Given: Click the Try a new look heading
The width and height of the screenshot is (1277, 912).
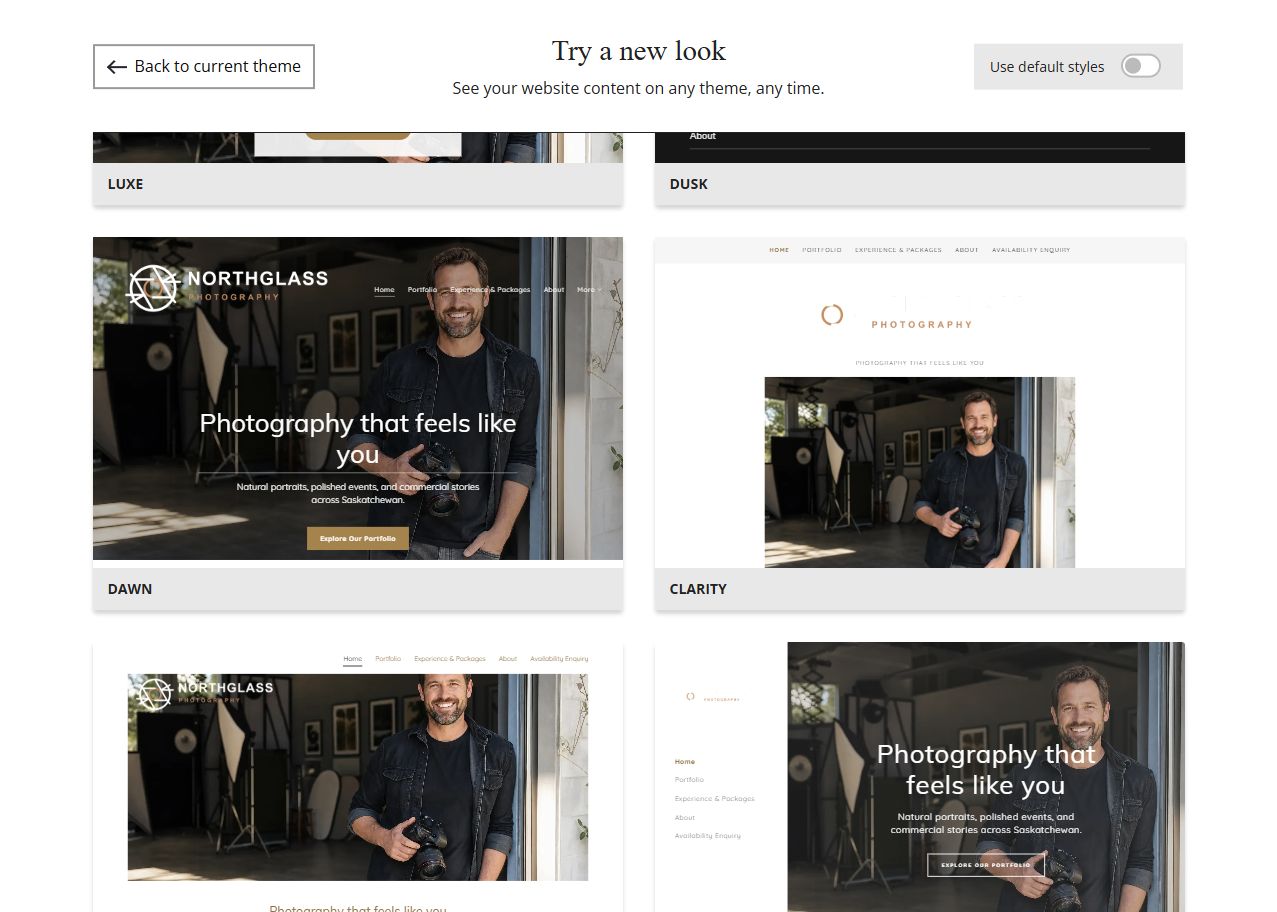Looking at the screenshot, I should tap(639, 51).
